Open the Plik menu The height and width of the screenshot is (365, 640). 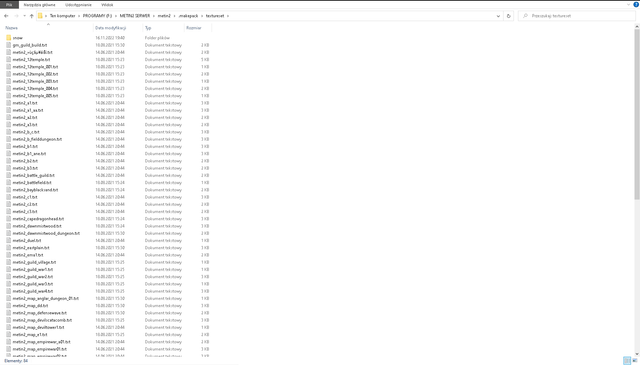coord(9,4)
